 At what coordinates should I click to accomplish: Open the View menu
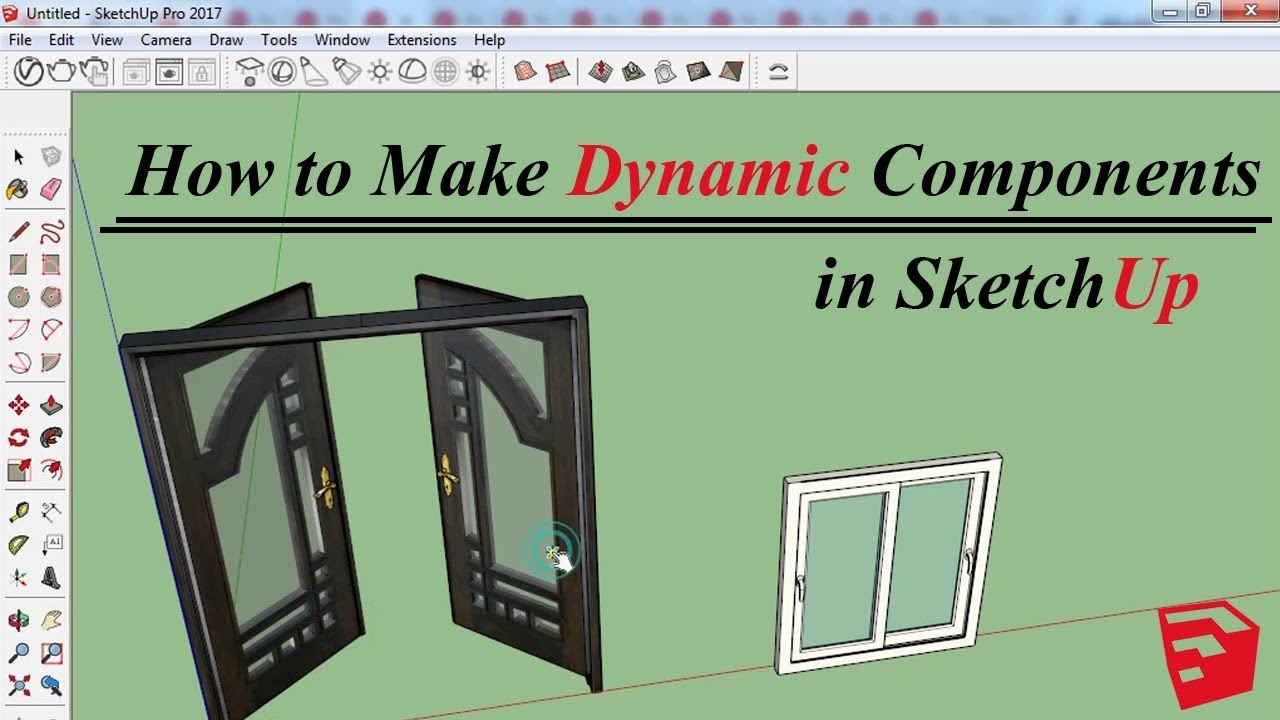click(x=107, y=40)
